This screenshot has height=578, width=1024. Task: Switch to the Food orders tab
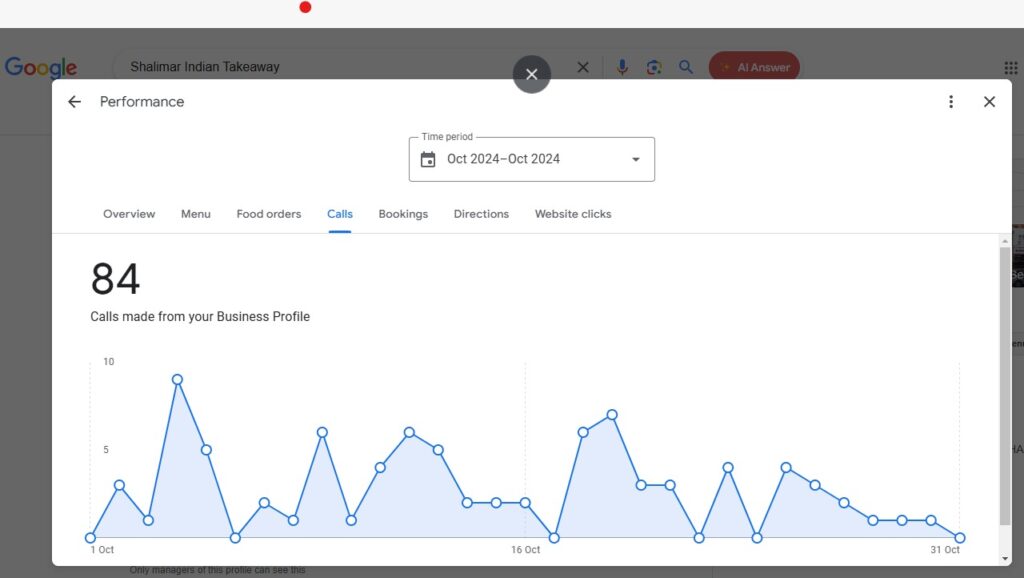[x=268, y=214]
